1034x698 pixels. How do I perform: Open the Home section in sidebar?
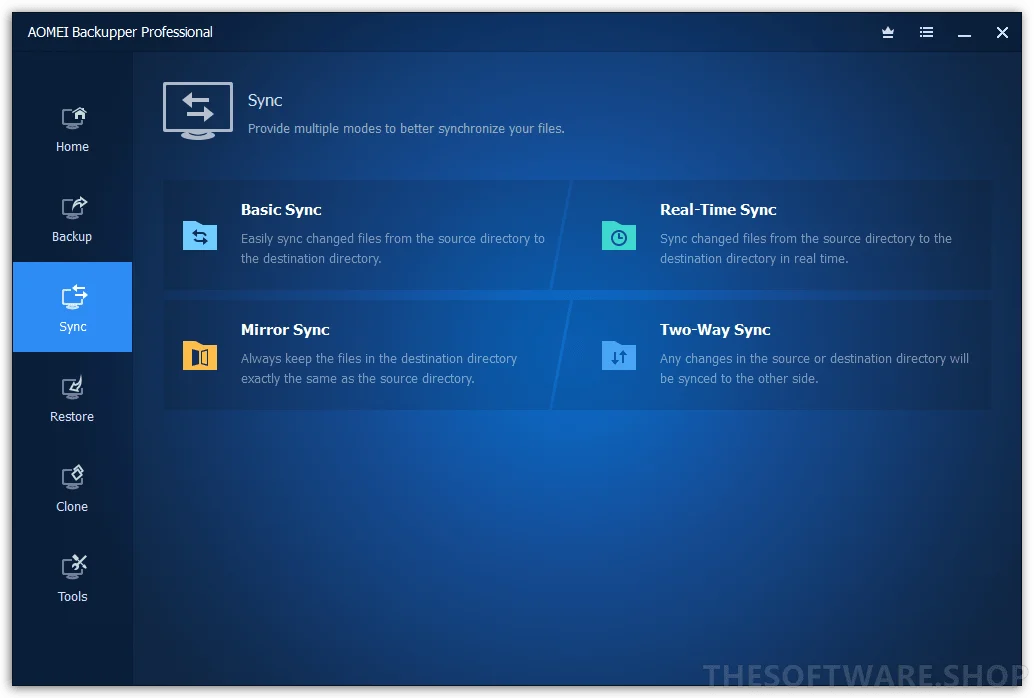tap(73, 130)
